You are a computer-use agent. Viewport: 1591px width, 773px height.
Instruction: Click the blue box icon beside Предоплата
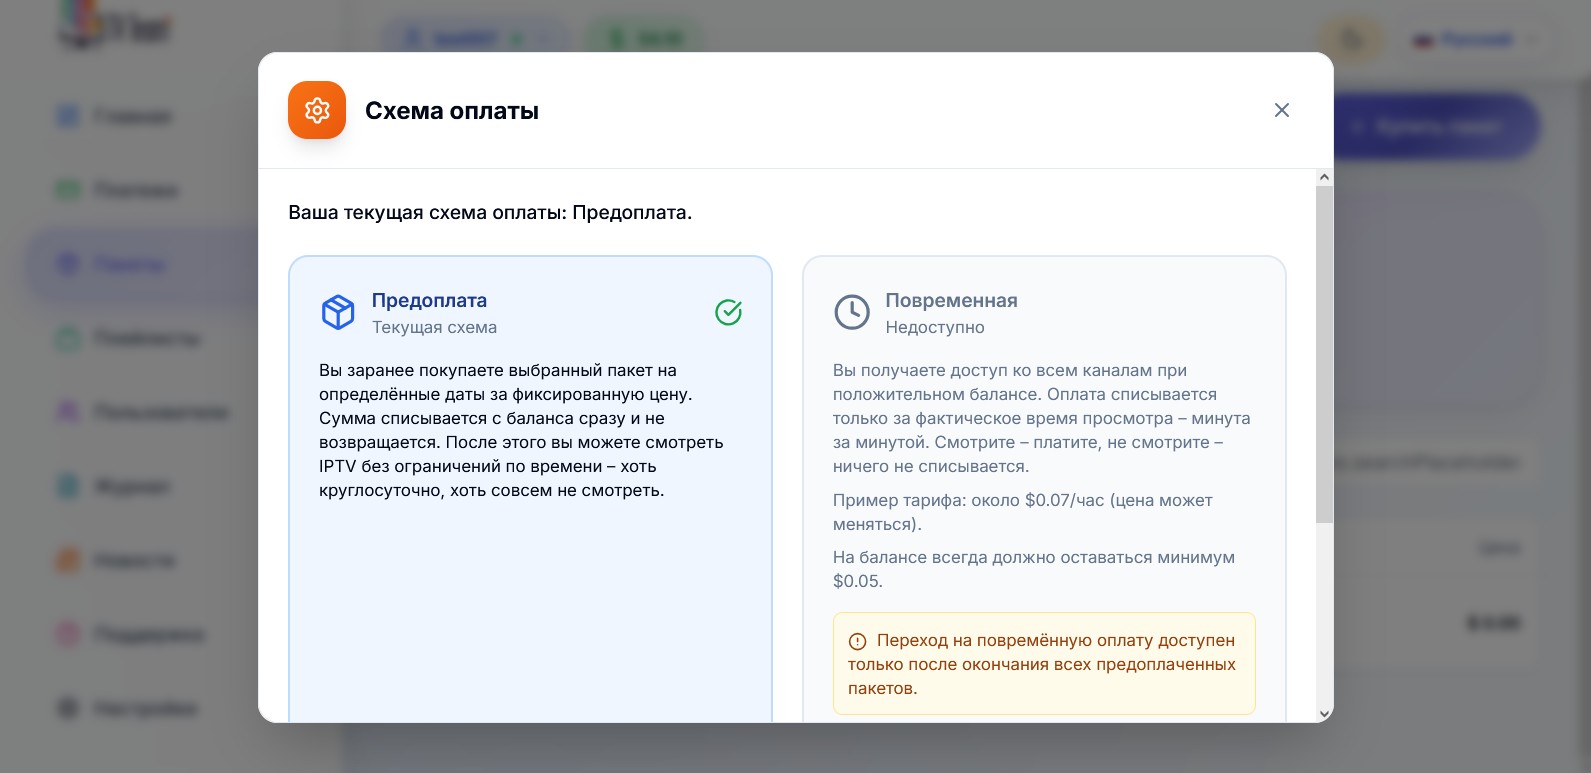(x=338, y=312)
